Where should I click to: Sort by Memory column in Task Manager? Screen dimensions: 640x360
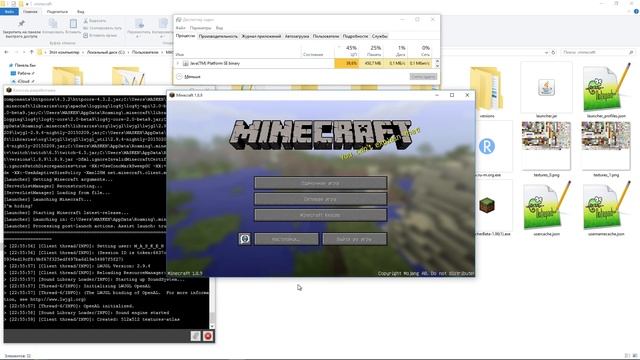pyautogui.click(x=371, y=51)
